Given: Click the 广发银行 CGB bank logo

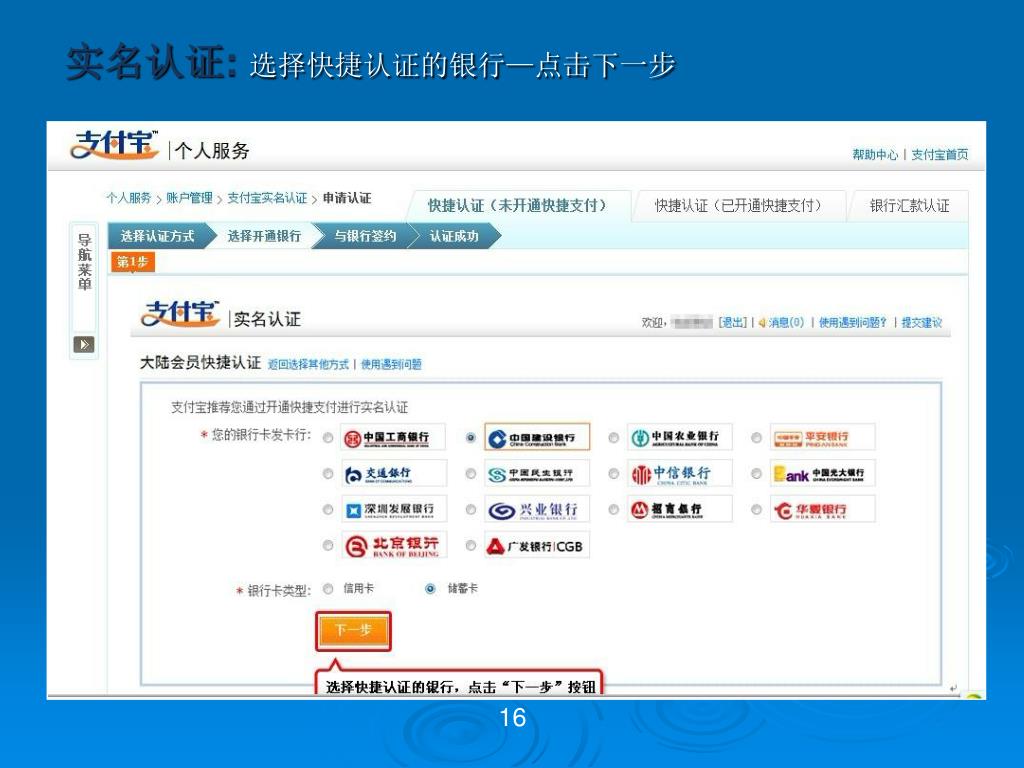Looking at the screenshot, I should (x=537, y=545).
